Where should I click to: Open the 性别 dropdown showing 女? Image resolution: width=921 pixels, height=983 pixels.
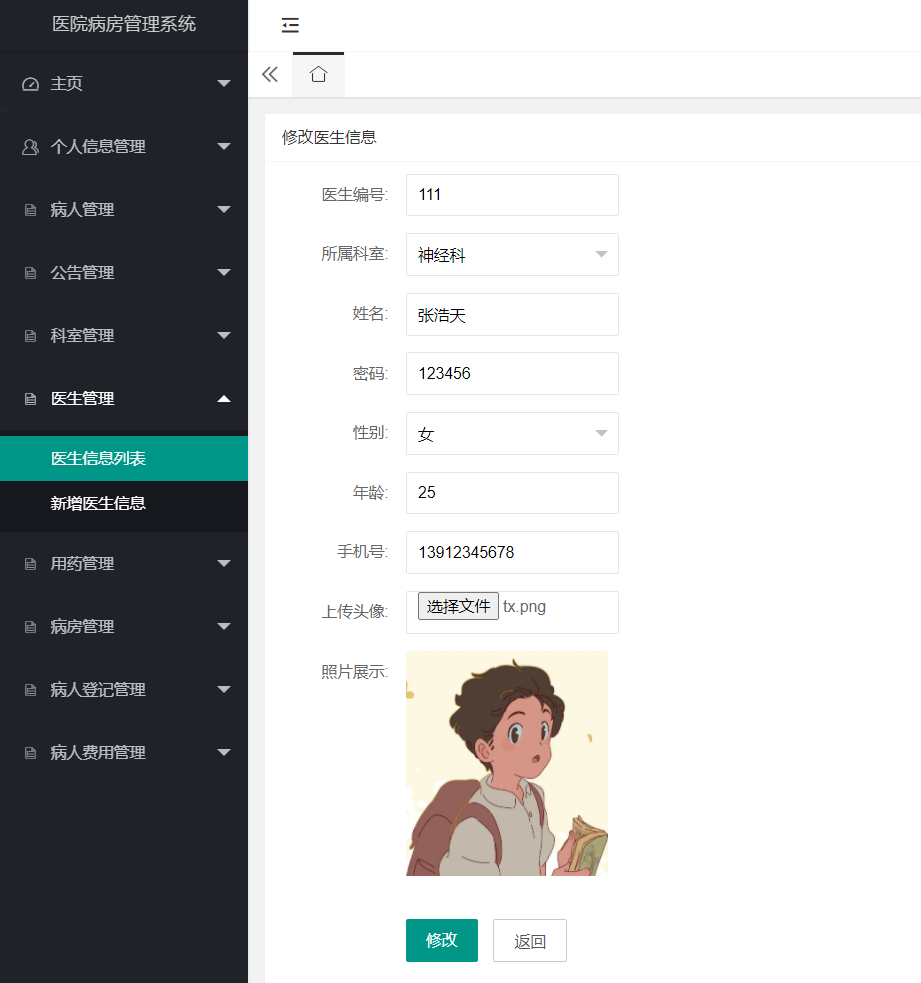point(512,433)
